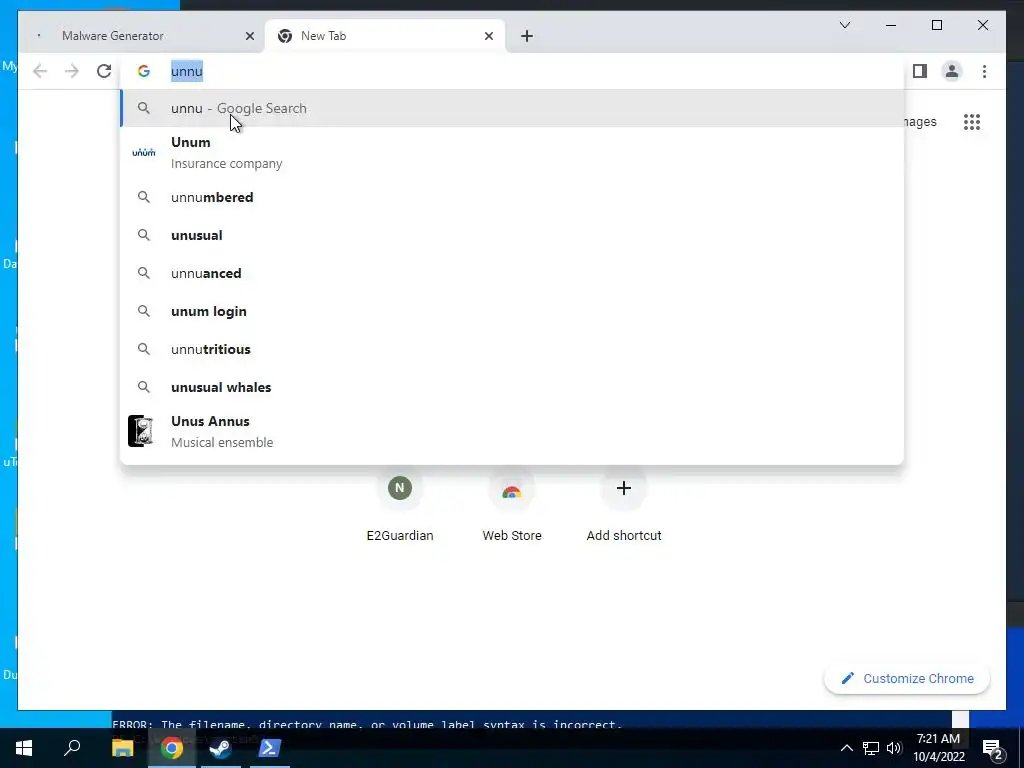Viewport: 1024px width, 768px height.
Task: Switch to the Malware Generator tab
Action: click(x=142, y=36)
